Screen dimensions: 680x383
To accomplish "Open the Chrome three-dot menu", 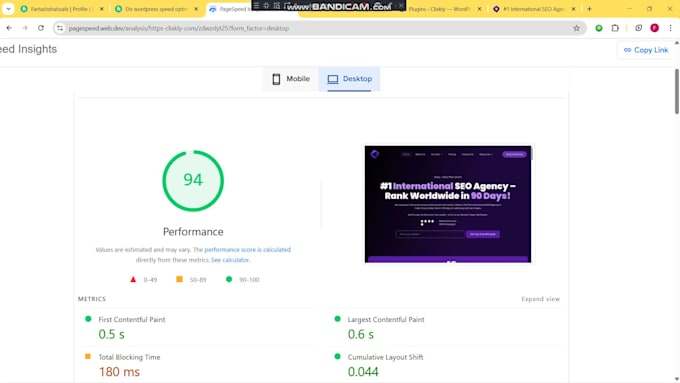I will tap(670, 28).
